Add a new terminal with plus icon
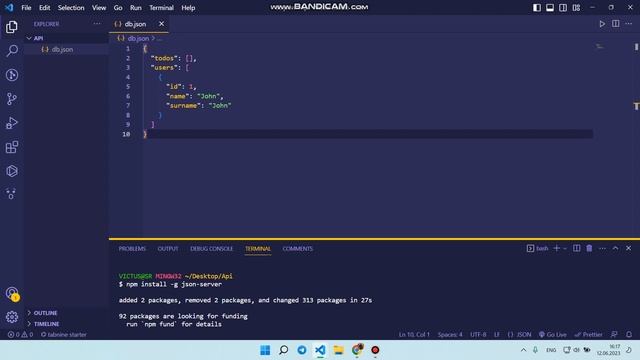 556,248
